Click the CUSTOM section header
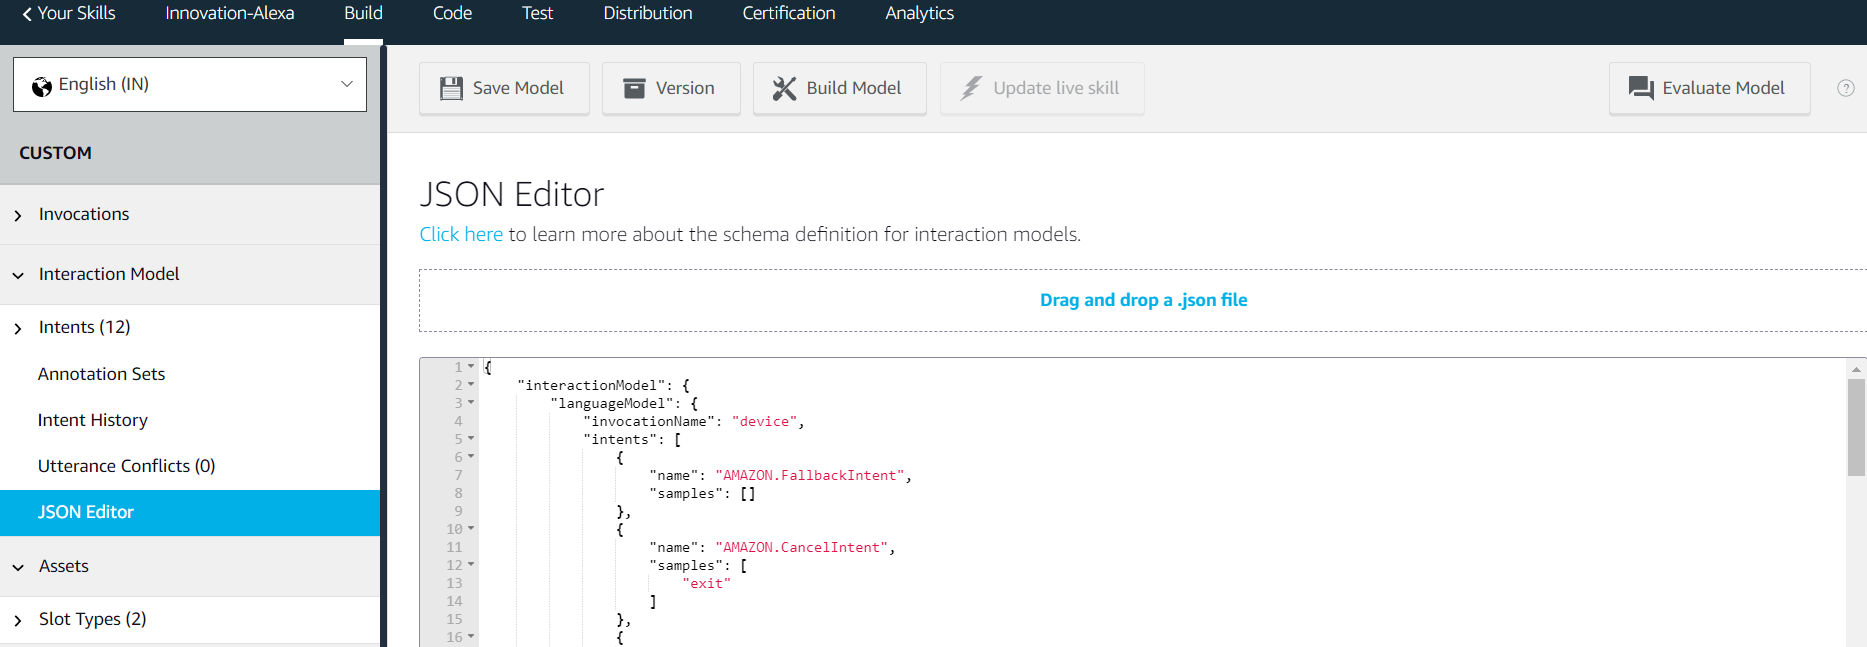Viewport: 1867px width, 647px height. [55, 153]
